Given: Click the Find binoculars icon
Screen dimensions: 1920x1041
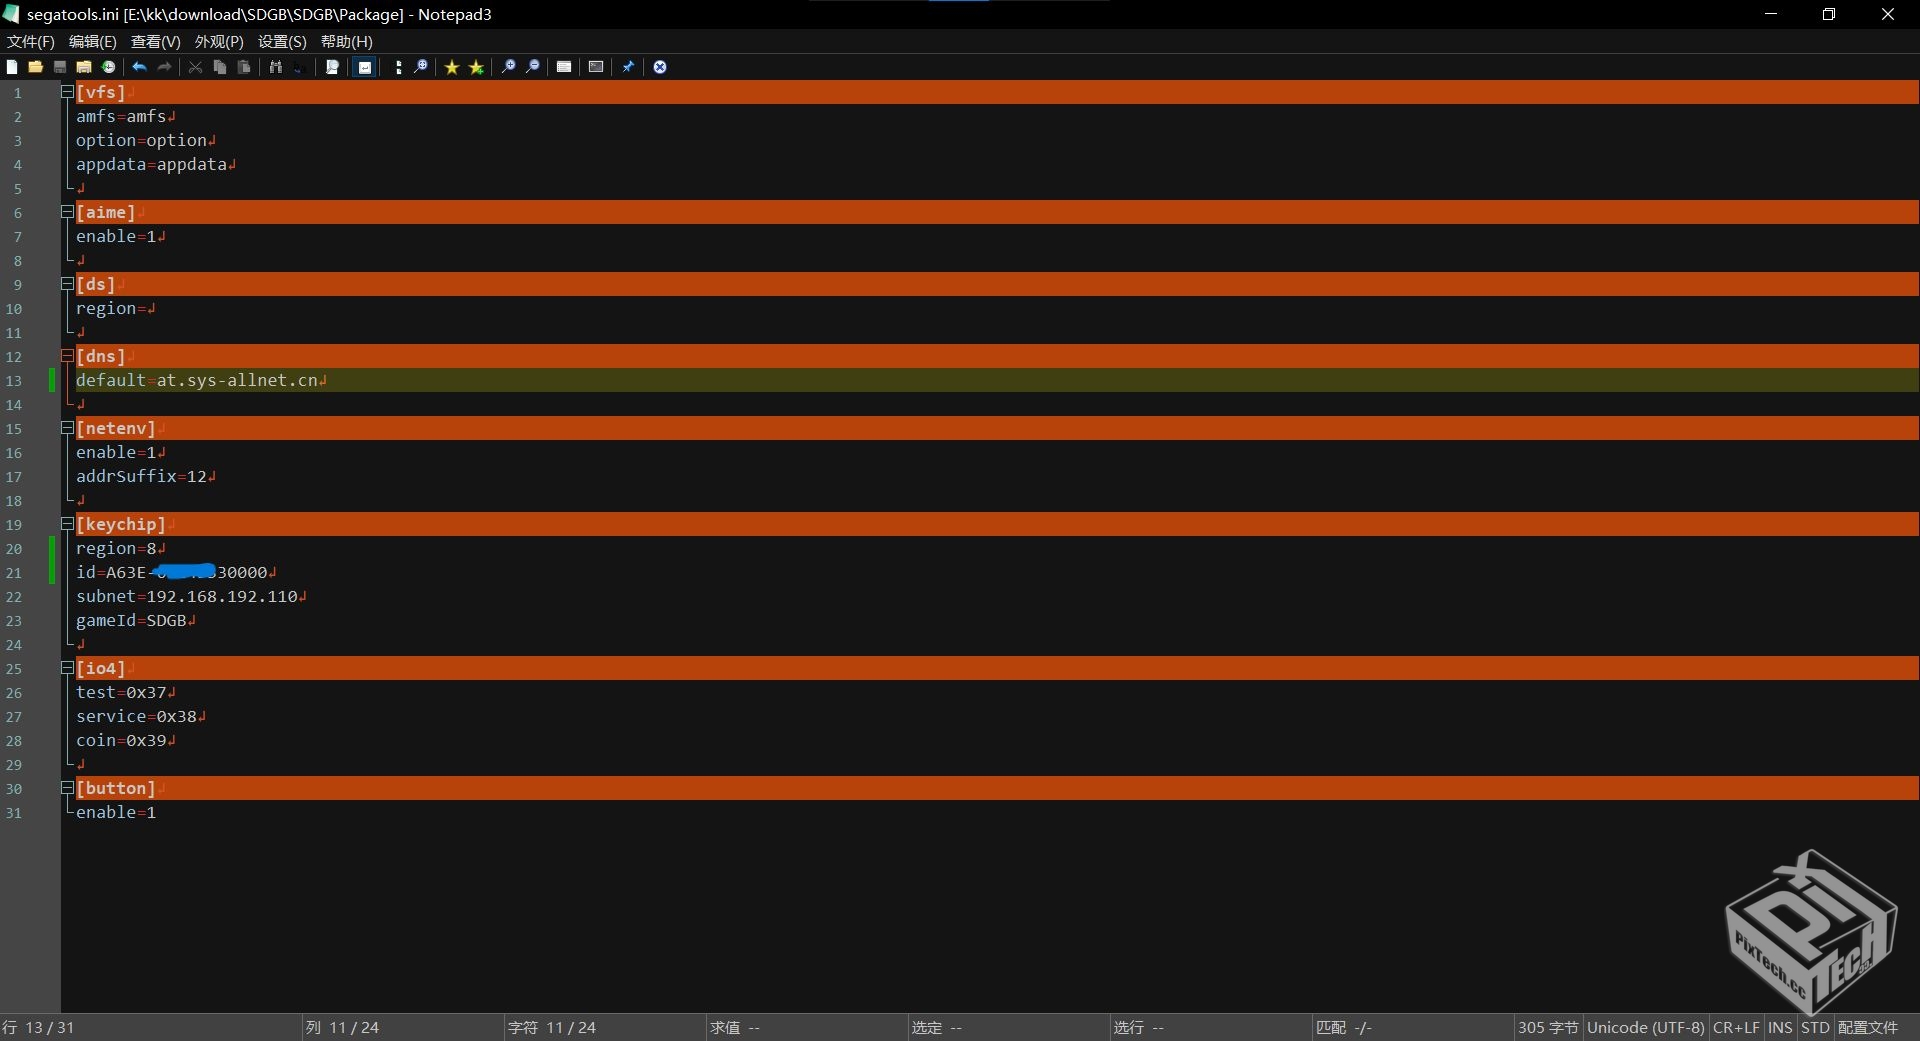Looking at the screenshot, I should tap(275, 67).
